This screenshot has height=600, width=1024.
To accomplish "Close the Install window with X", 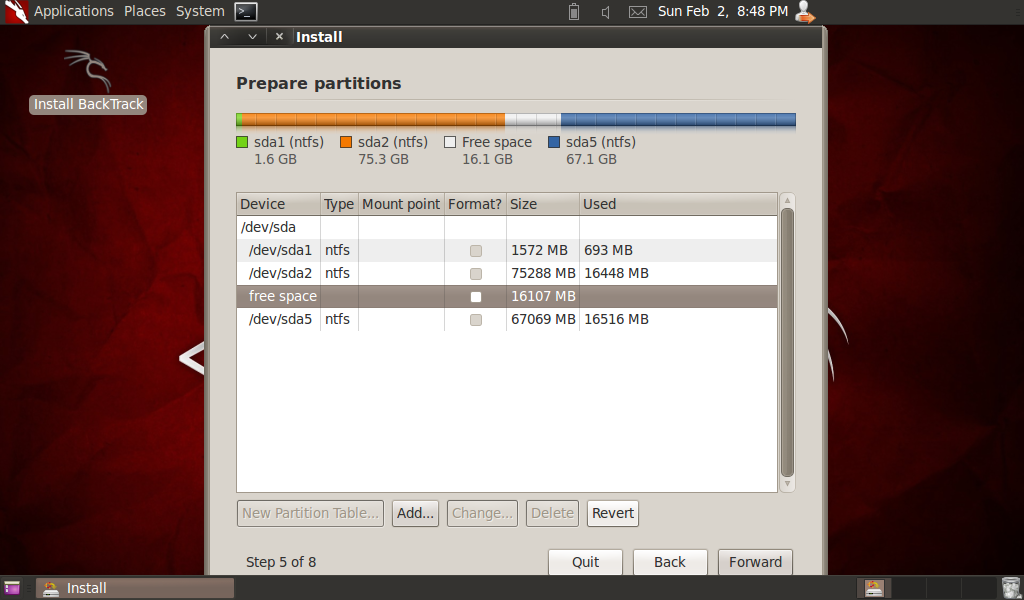I will click(279, 37).
